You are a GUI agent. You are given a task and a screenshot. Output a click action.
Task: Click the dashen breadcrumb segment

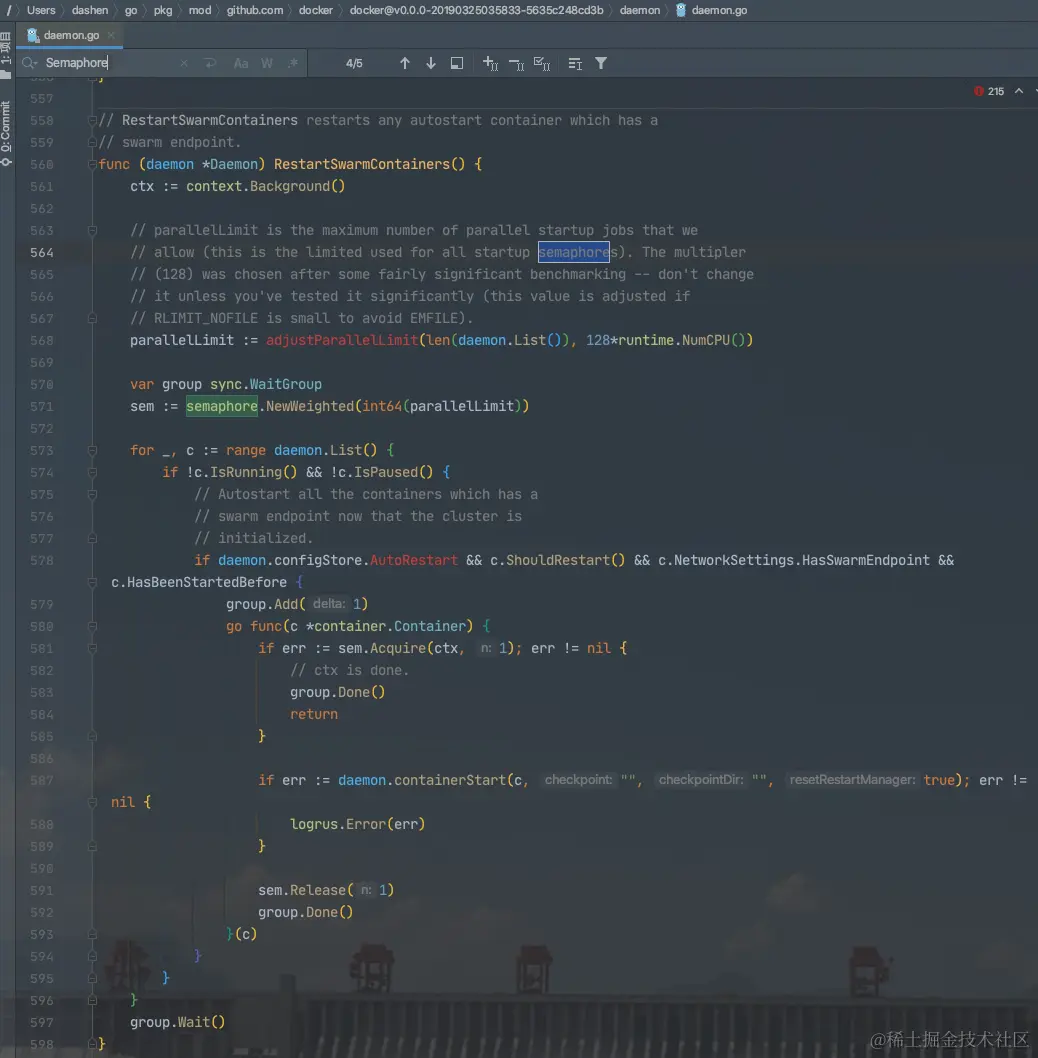[x=90, y=10]
